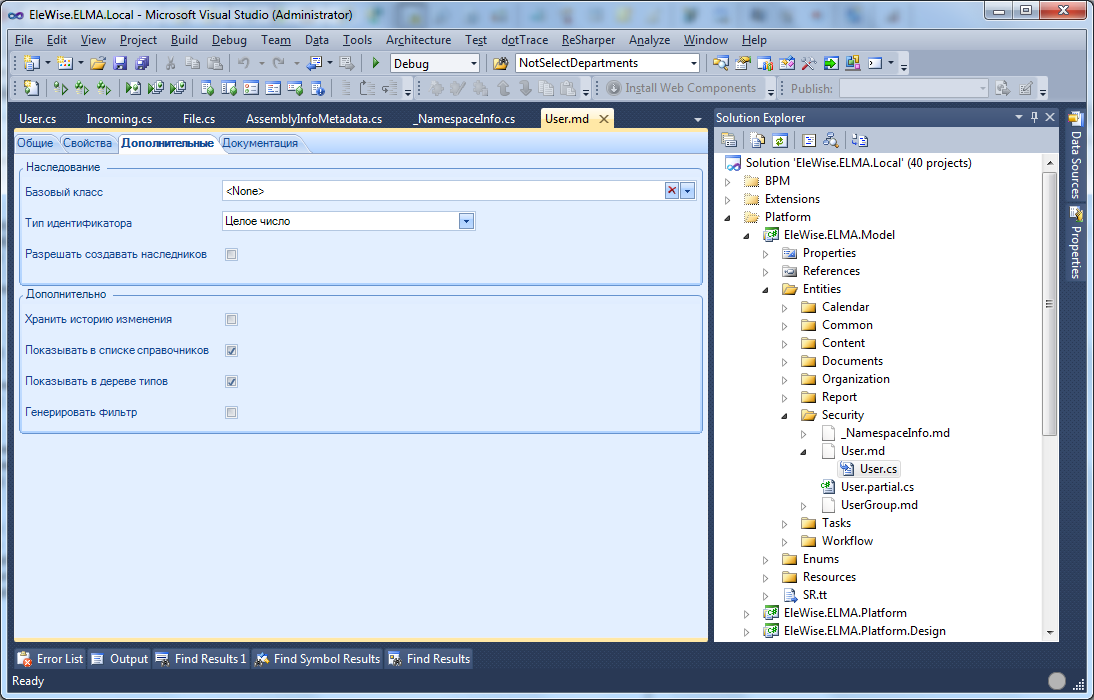Click the Open File folder icon
The image size is (1094, 700).
[x=98, y=63]
